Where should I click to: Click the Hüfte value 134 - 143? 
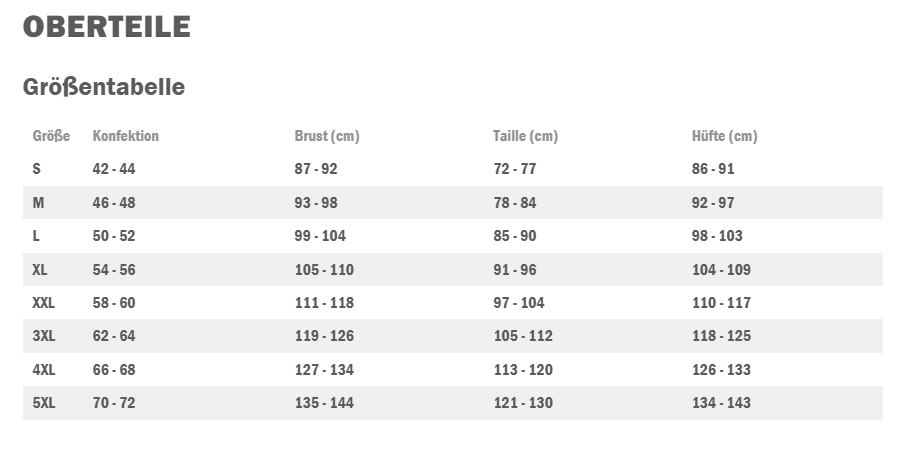coord(721,403)
